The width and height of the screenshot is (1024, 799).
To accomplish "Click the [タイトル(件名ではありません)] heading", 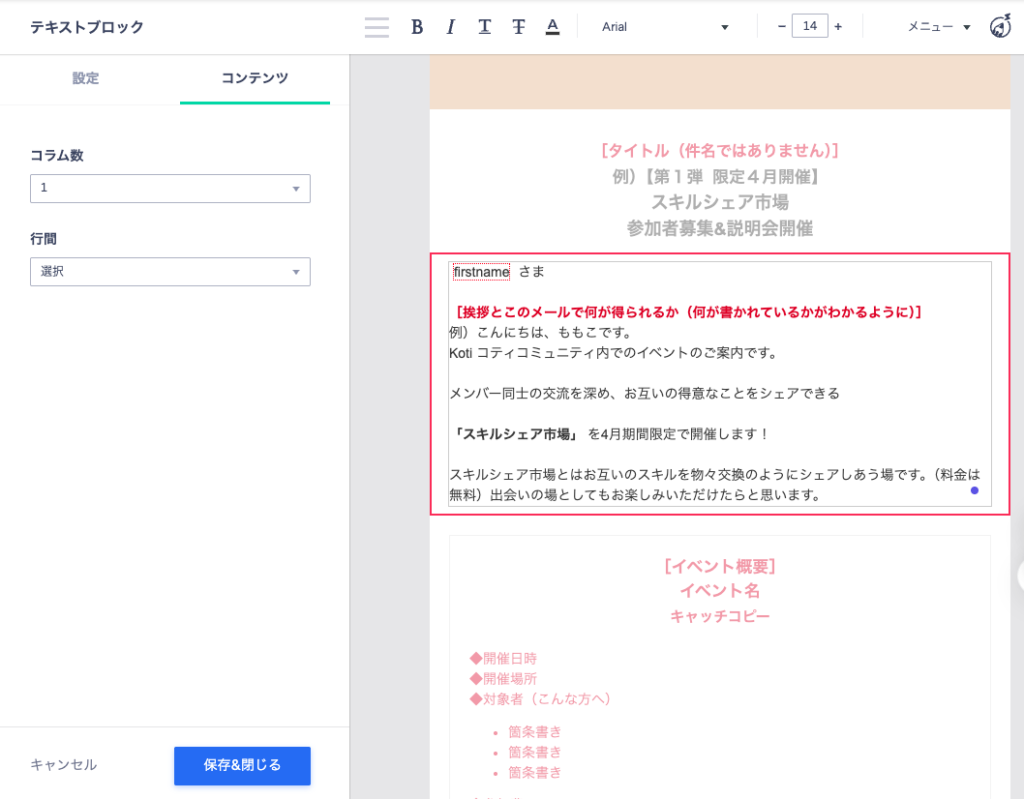I will [x=720, y=151].
